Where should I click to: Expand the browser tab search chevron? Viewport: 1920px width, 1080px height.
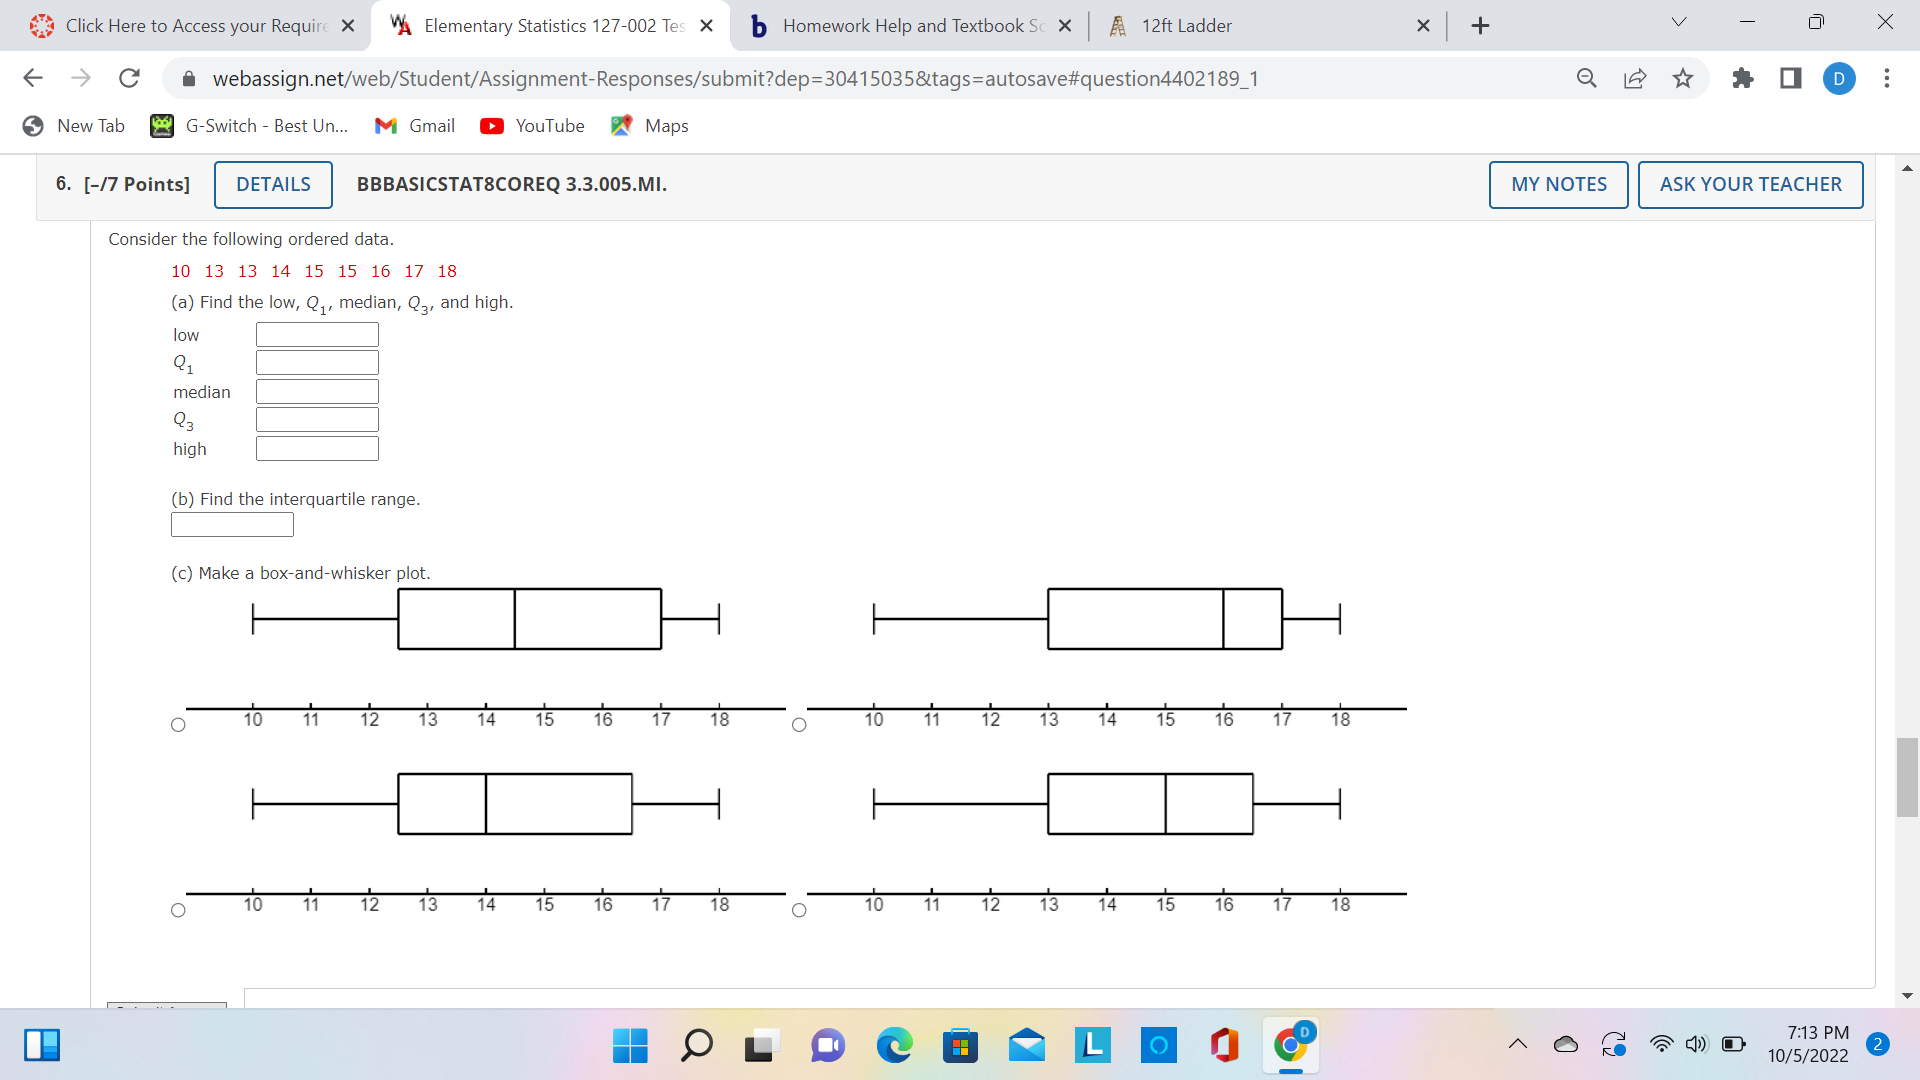click(1678, 21)
